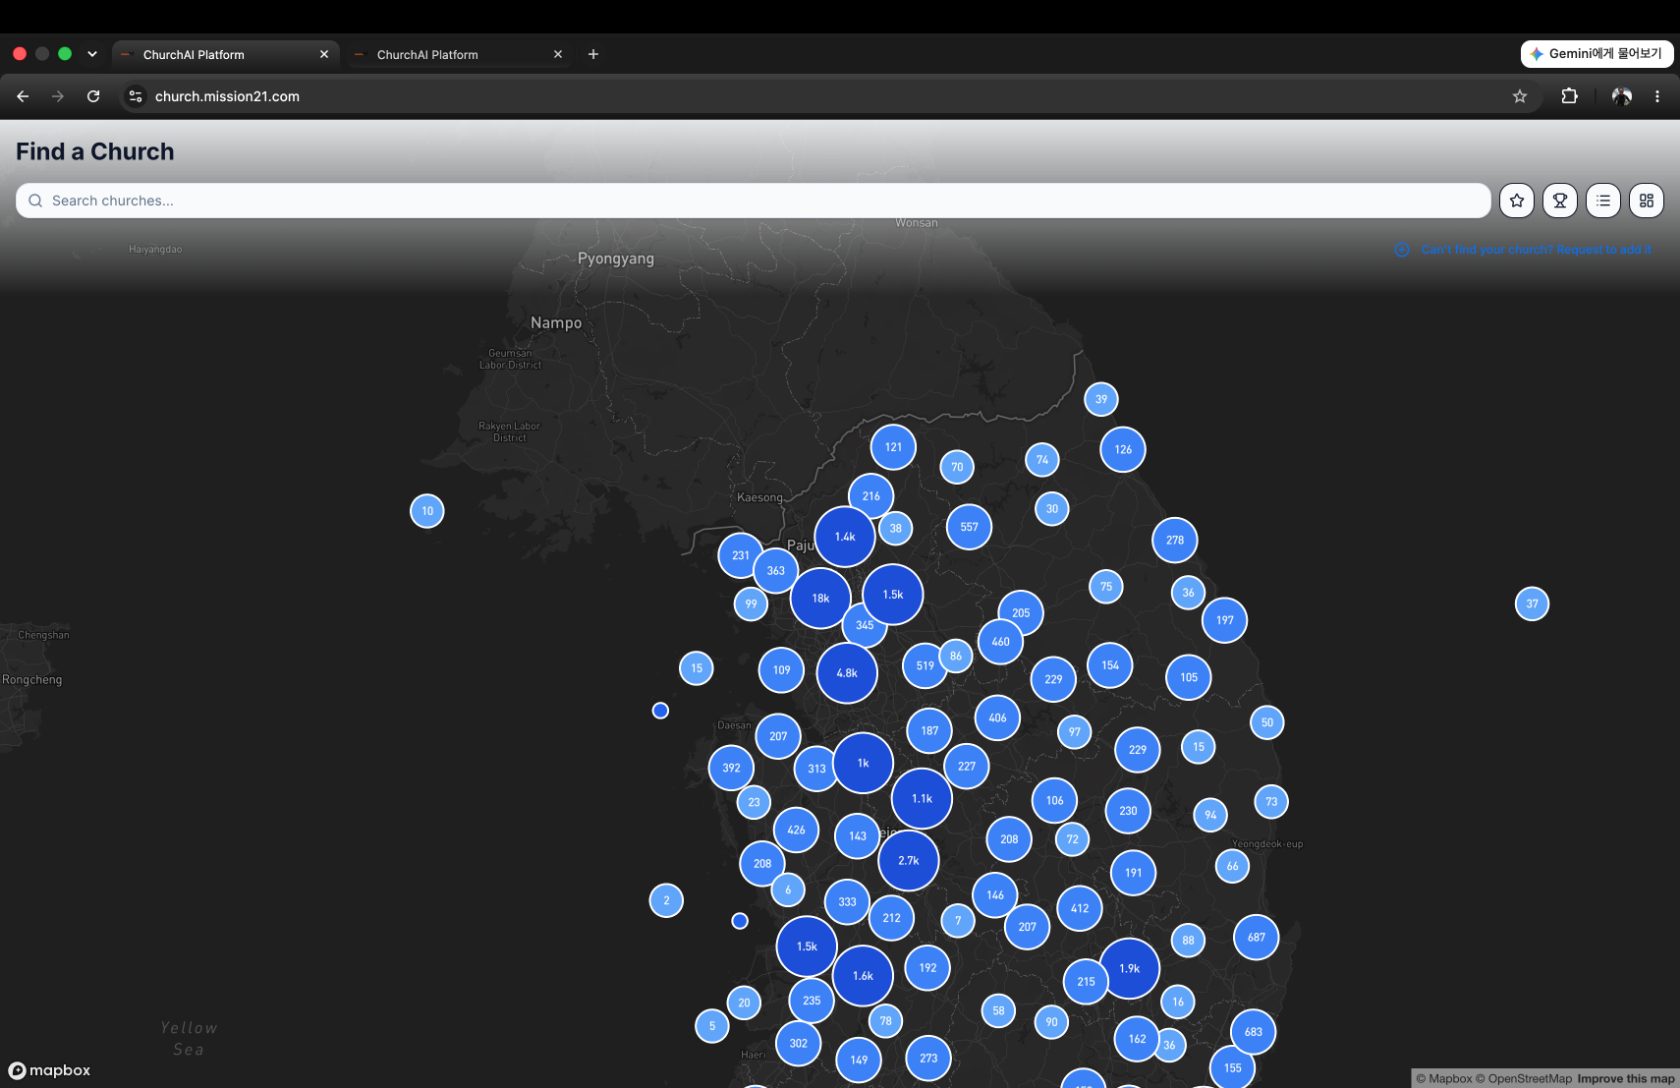Image resolution: width=1680 pixels, height=1088 pixels.
Task: Click 'Can't find your church? Request to add it'
Action: [1536, 250]
